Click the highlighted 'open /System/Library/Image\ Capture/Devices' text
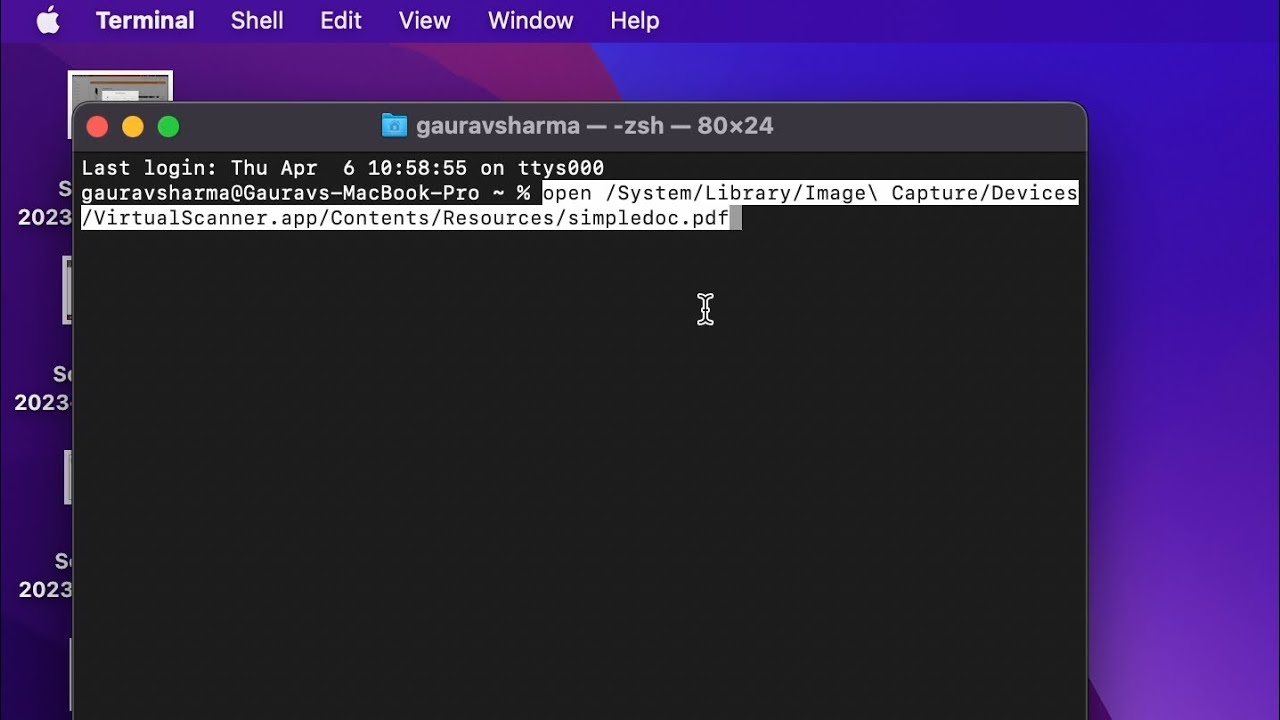The height and width of the screenshot is (720, 1280). pos(810,193)
